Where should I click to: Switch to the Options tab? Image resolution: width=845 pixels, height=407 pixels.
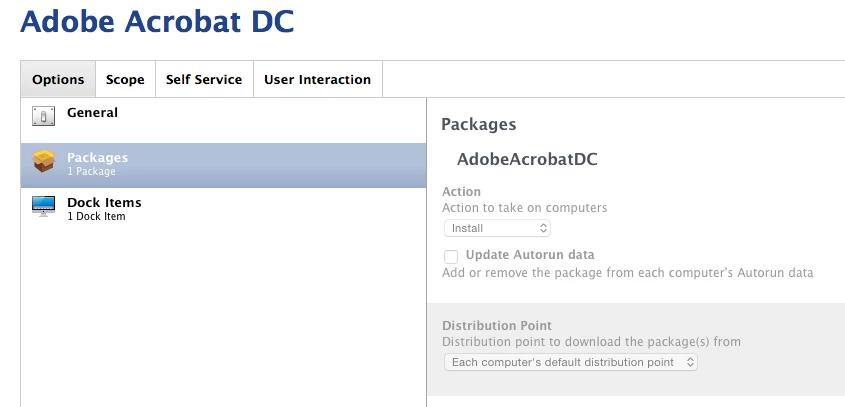[x=58, y=79]
